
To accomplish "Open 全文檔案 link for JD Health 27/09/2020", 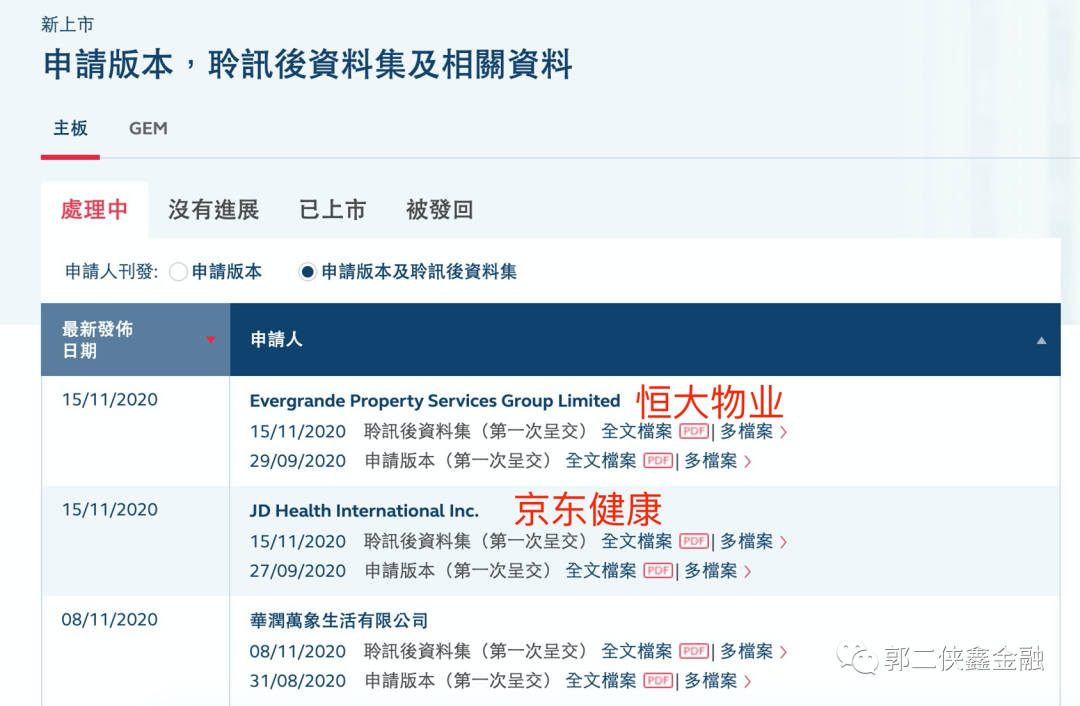I will (x=601, y=571).
